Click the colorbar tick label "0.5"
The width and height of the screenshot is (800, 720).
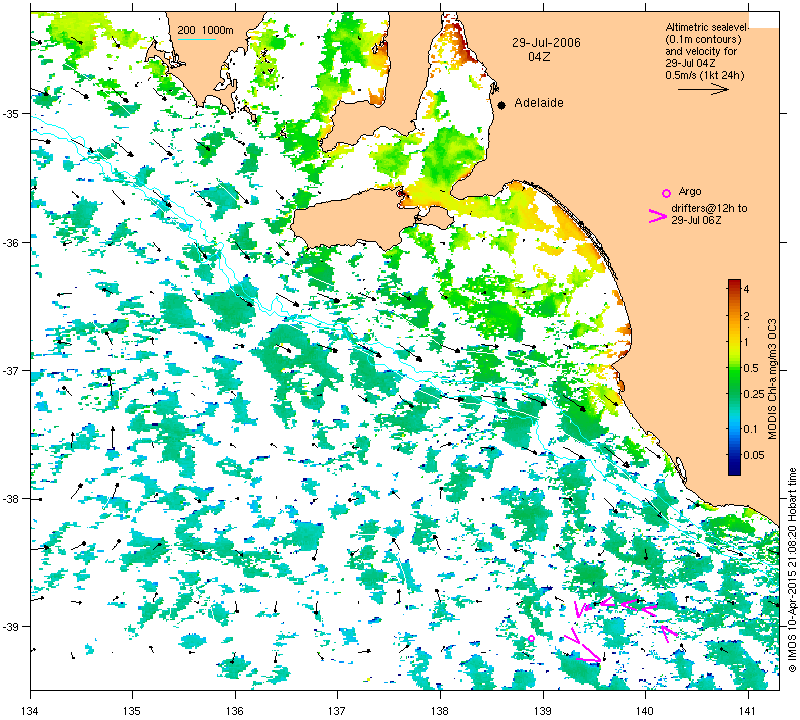coord(751,368)
